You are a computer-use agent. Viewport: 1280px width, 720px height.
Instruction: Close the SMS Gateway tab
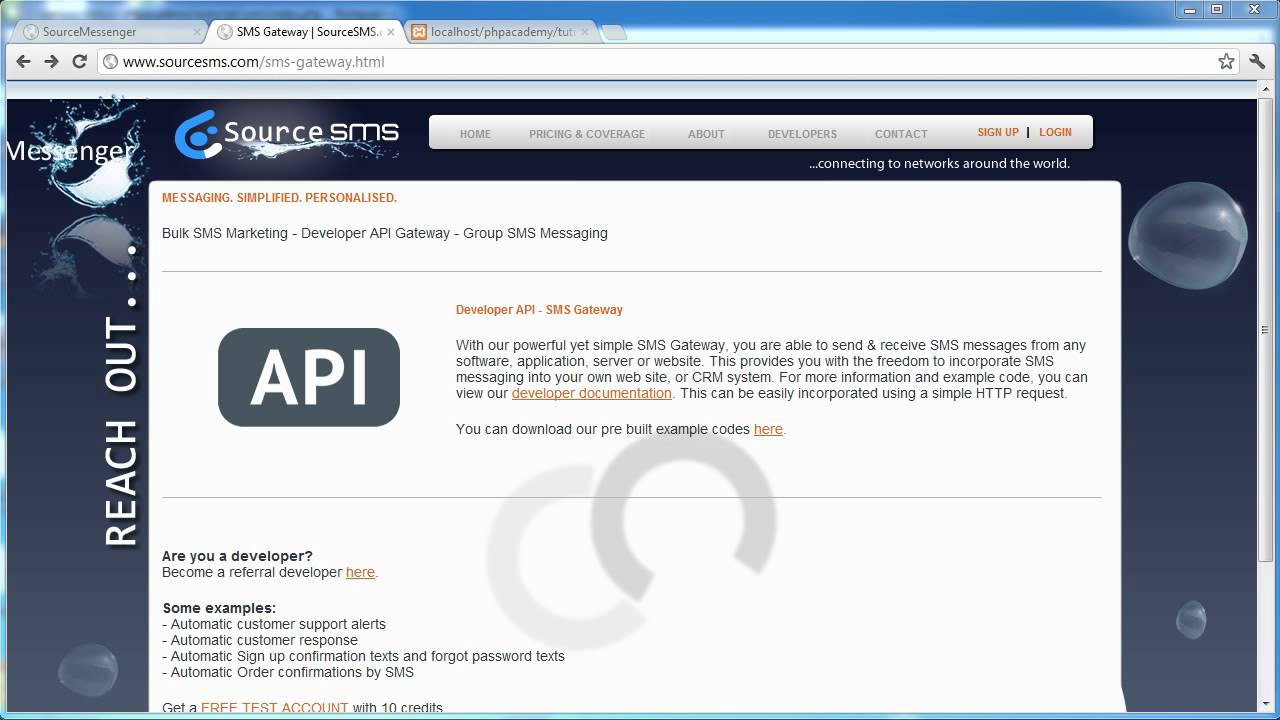(391, 32)
